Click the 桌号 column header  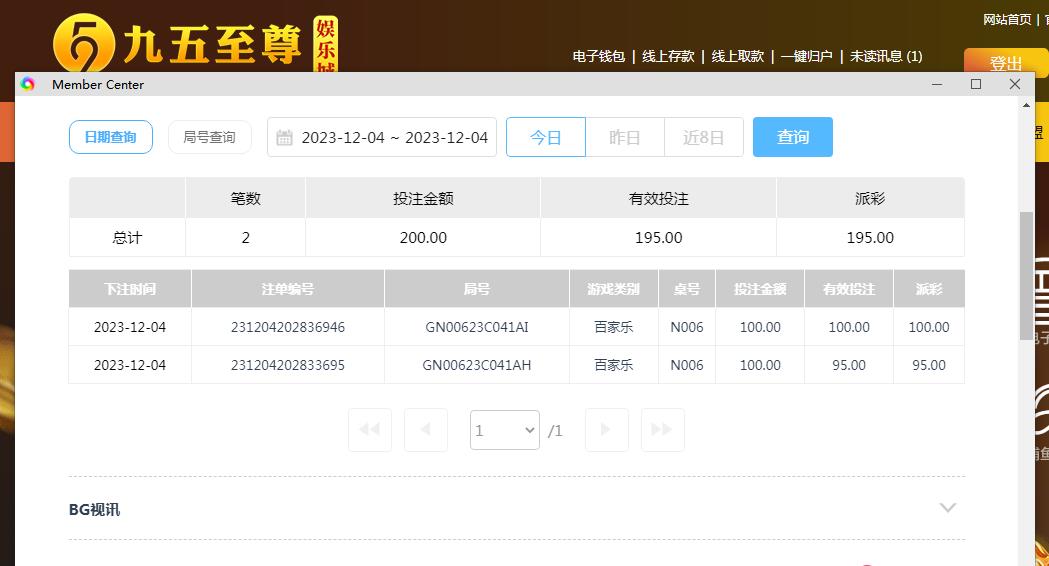[687, 289]
